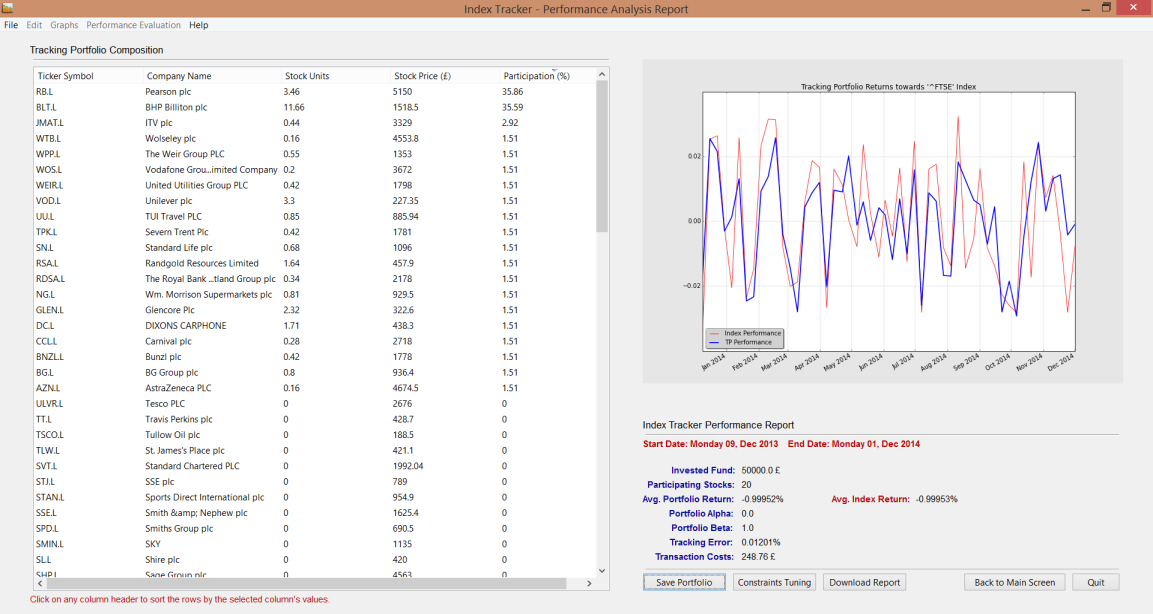Viewport: 1153px width, 614px height.
Task: Click the table's horizontal scroll-left arrow
Action: tap(40, 583)
